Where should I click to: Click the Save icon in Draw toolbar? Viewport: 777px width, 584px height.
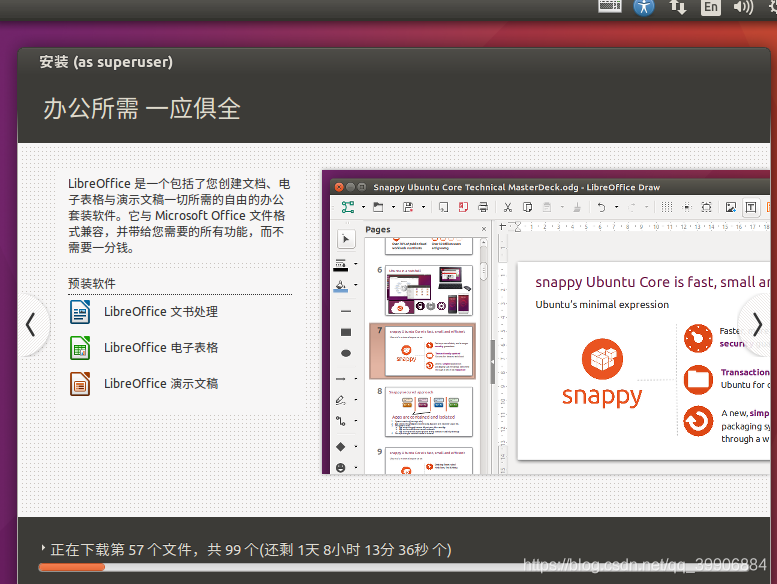coord(408,207)
